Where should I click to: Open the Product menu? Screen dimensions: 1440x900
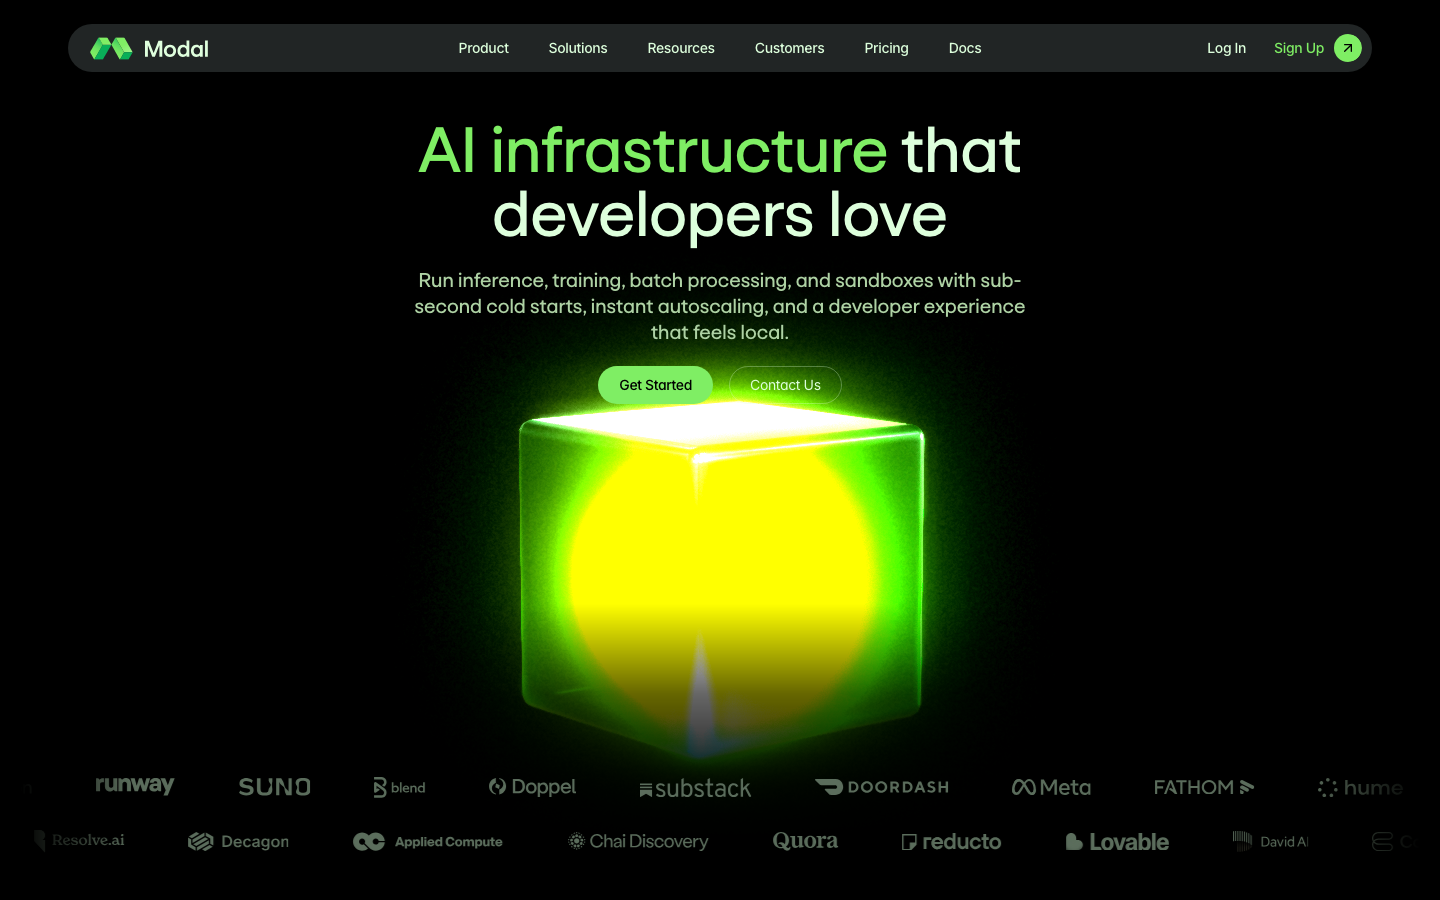point(483,48)
